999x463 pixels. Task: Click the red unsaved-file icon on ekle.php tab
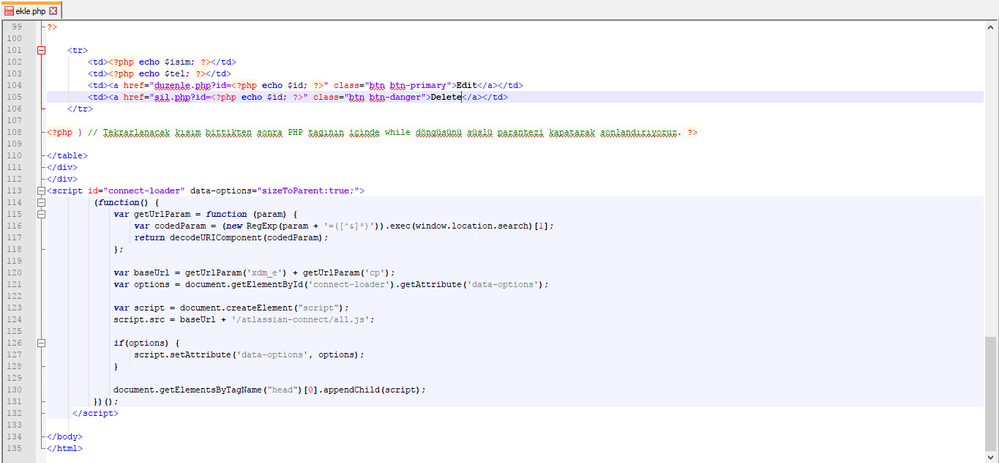[9, 11]
